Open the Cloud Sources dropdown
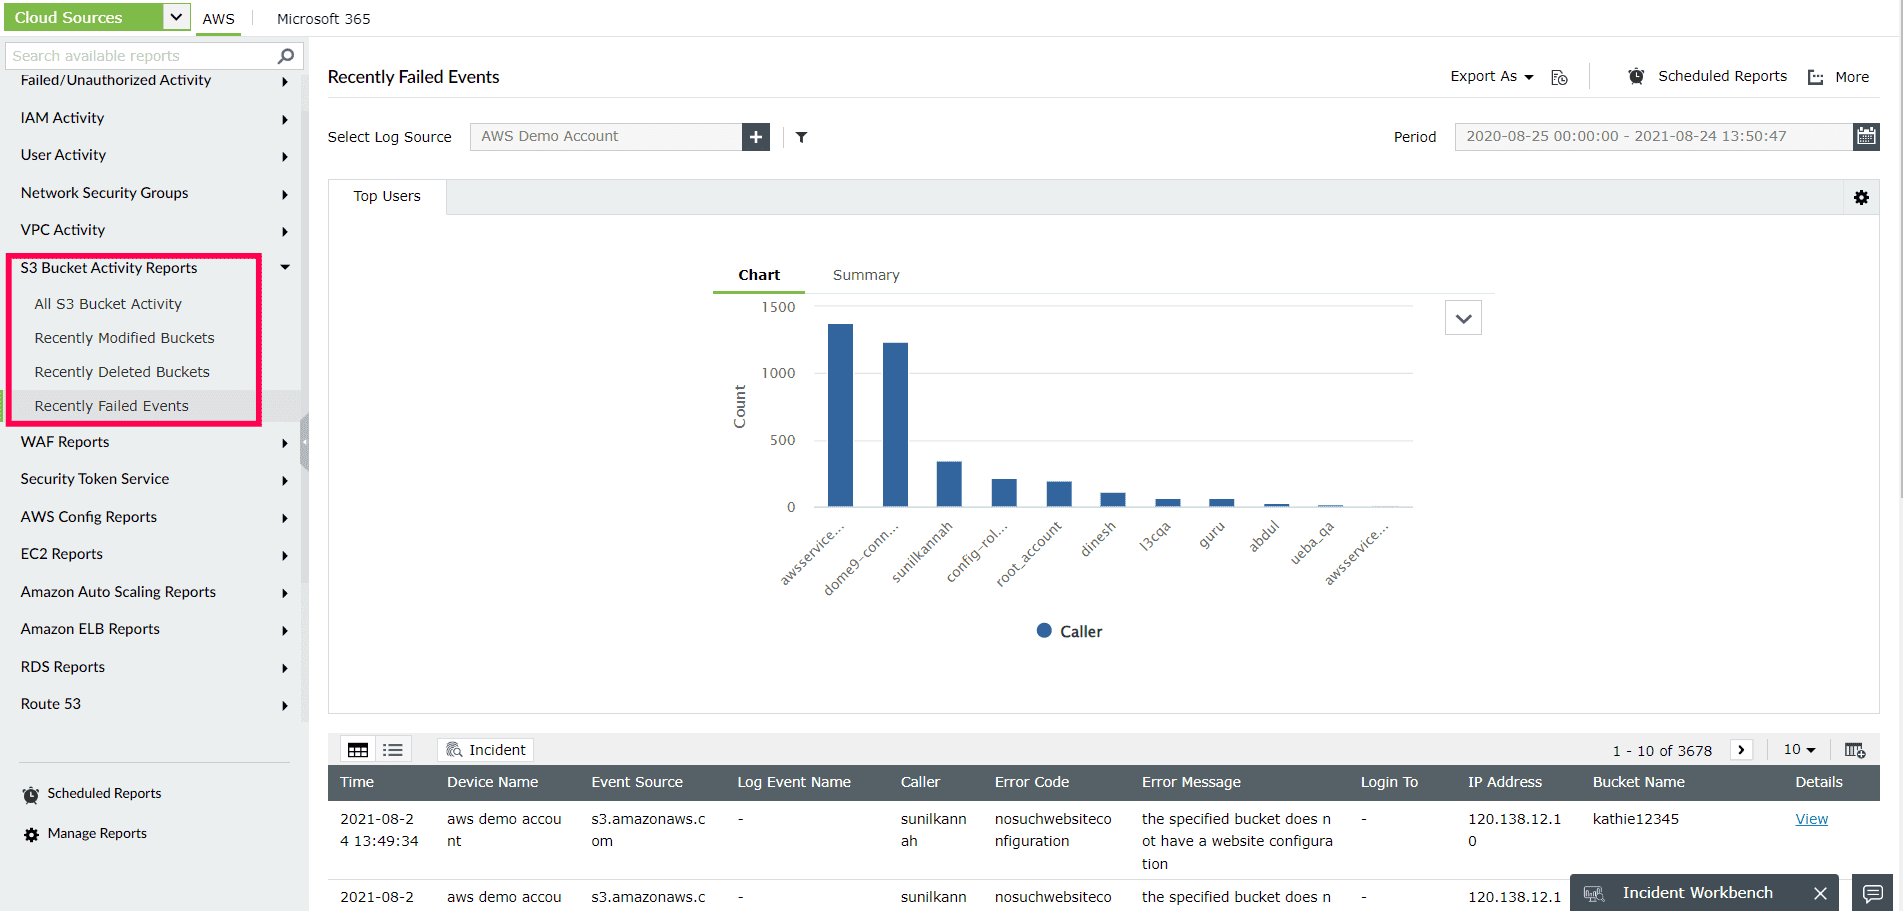This screenshot has height=911, width=1903. tap(176, 17)
